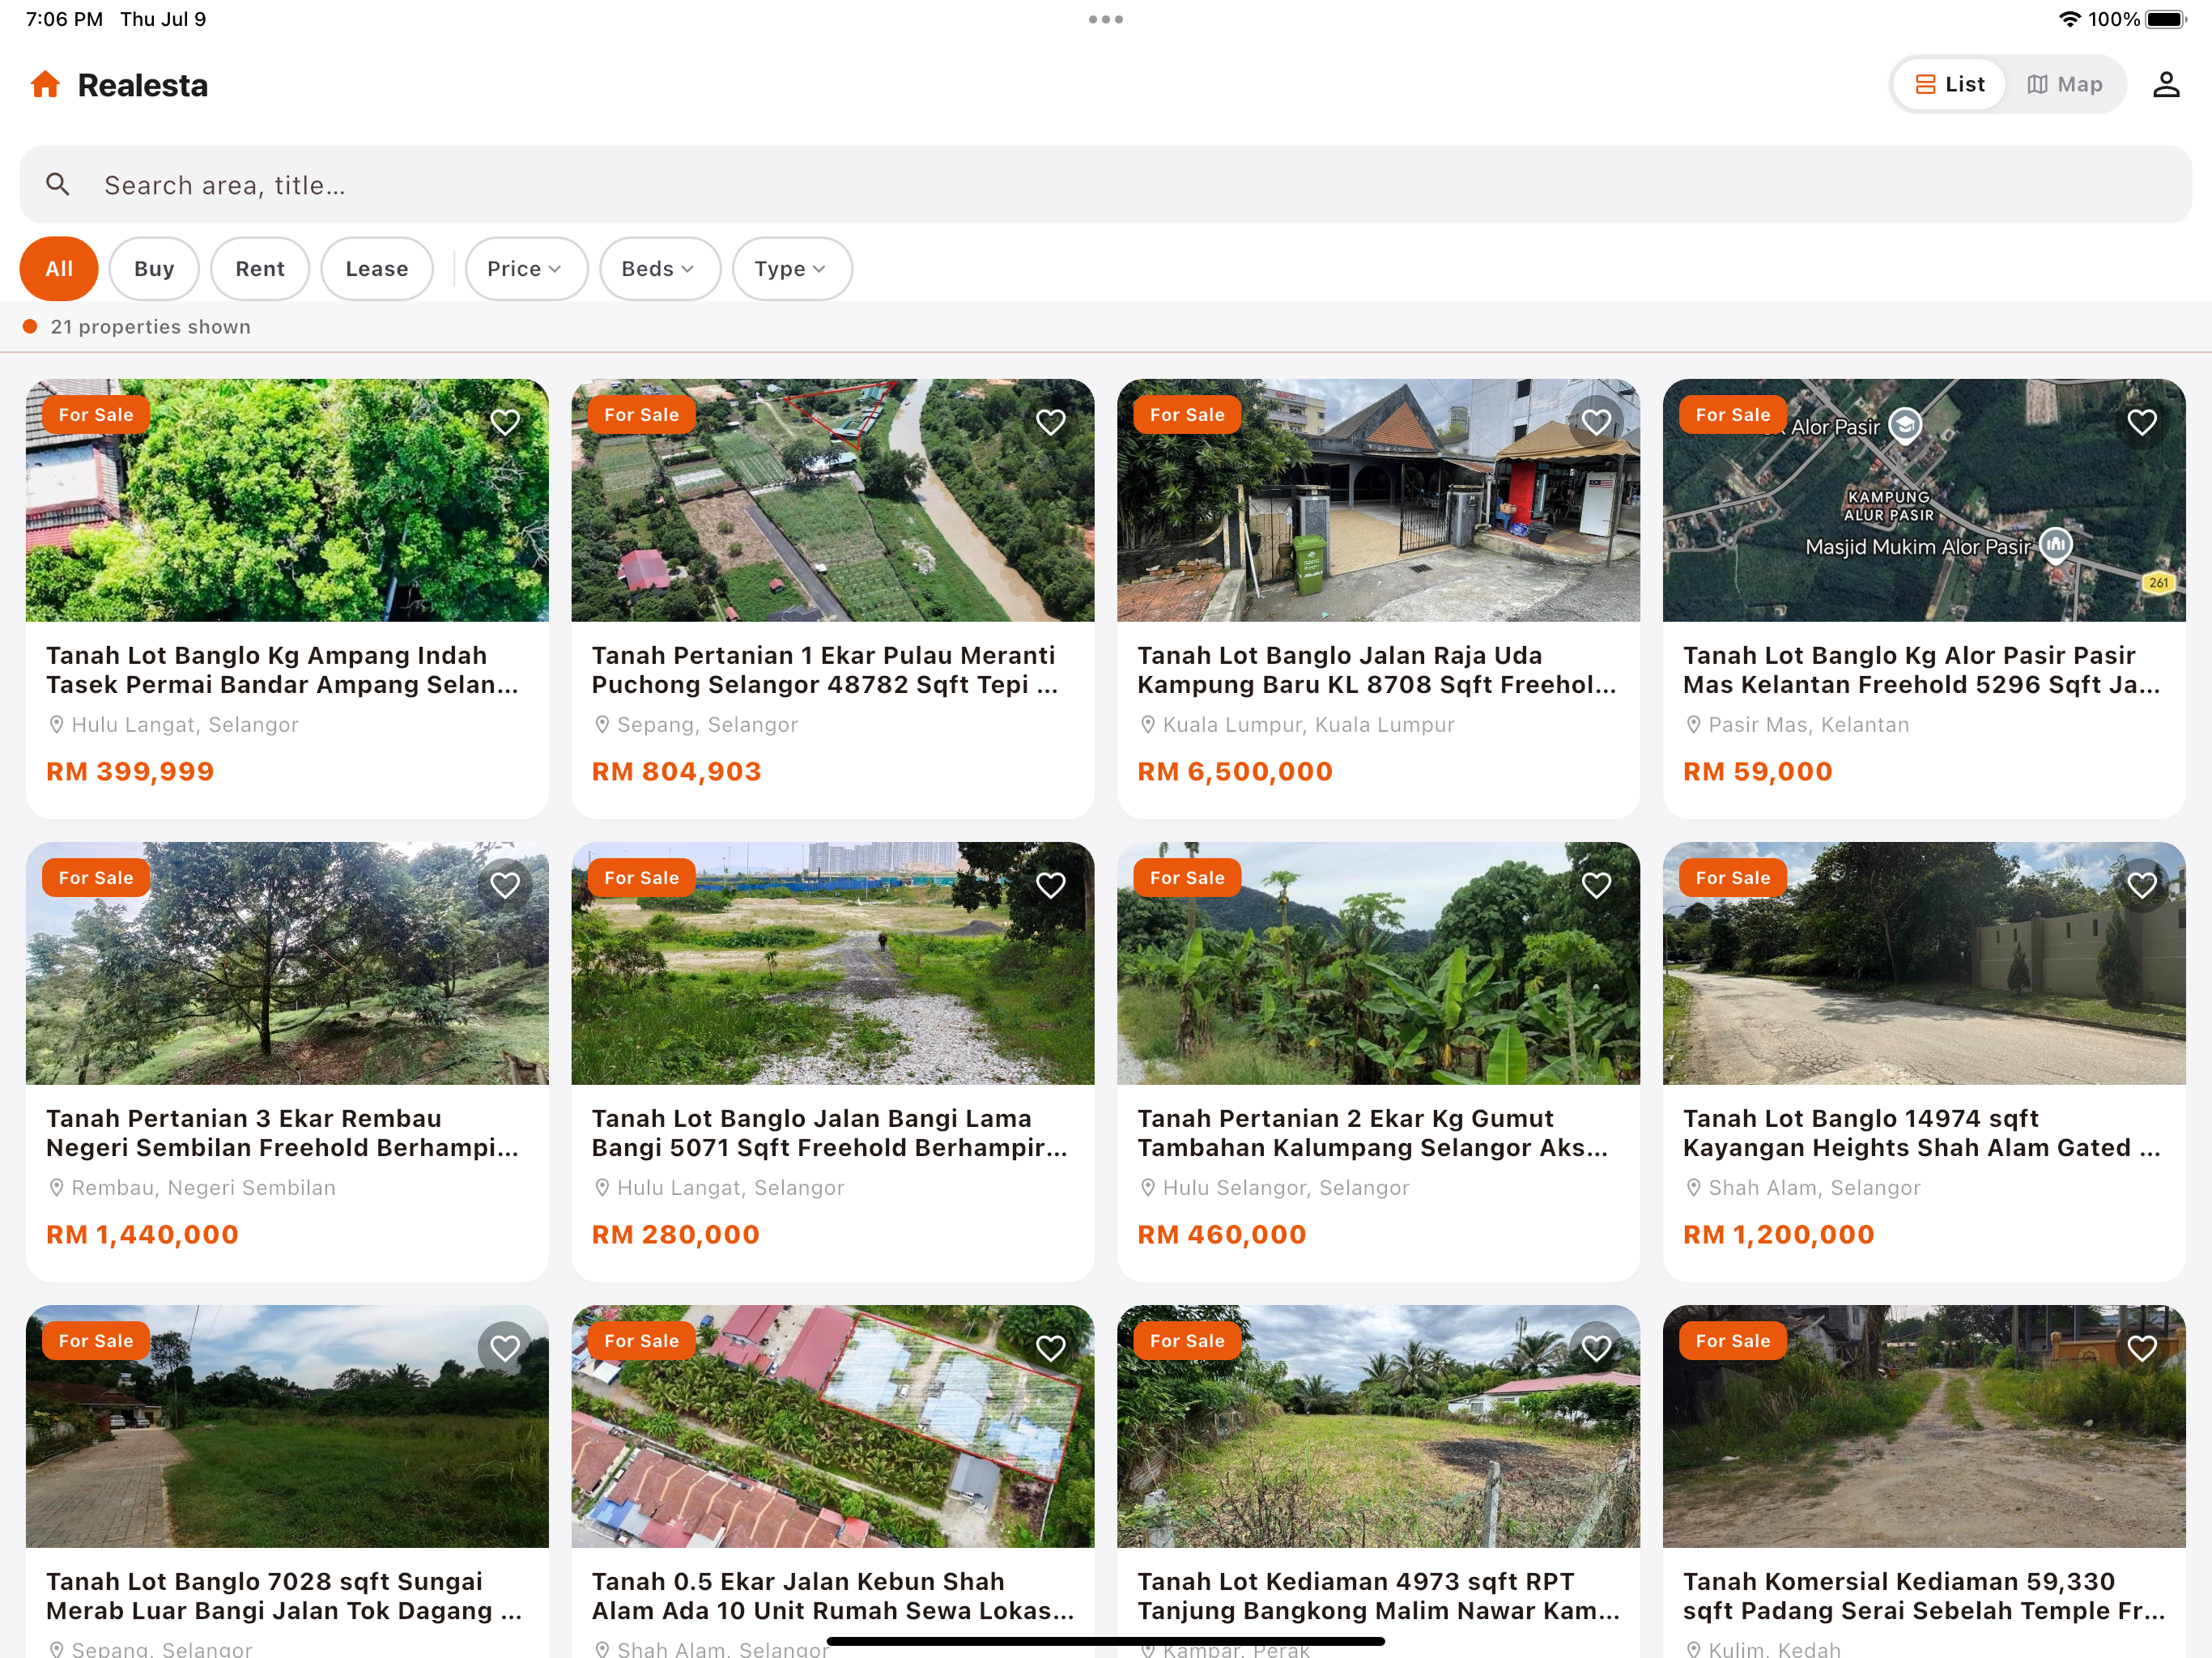Open the Type filter dropdown
The height and width of the screenshot is (1658, 2212).
(791, 268)
